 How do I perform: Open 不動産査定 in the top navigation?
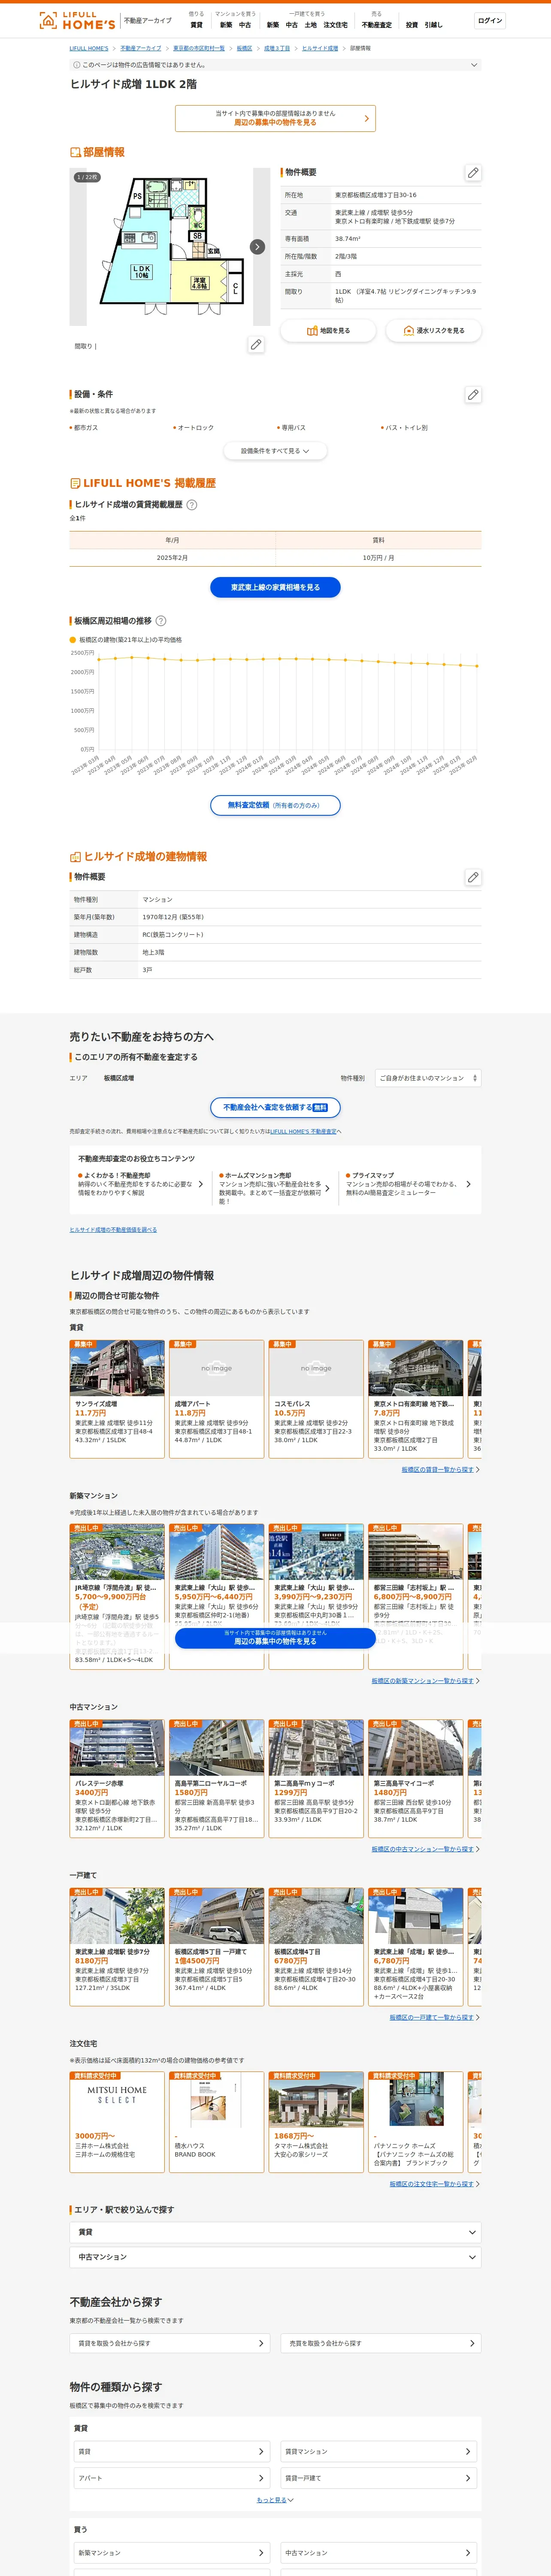pos(377,25)
